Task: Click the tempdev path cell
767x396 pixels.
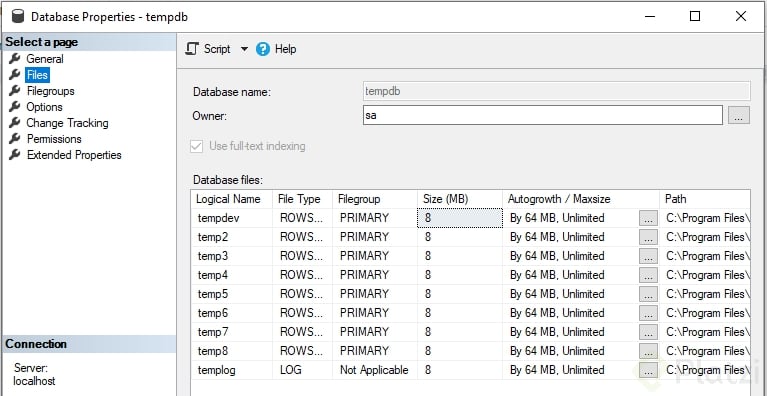Action: 704,218
